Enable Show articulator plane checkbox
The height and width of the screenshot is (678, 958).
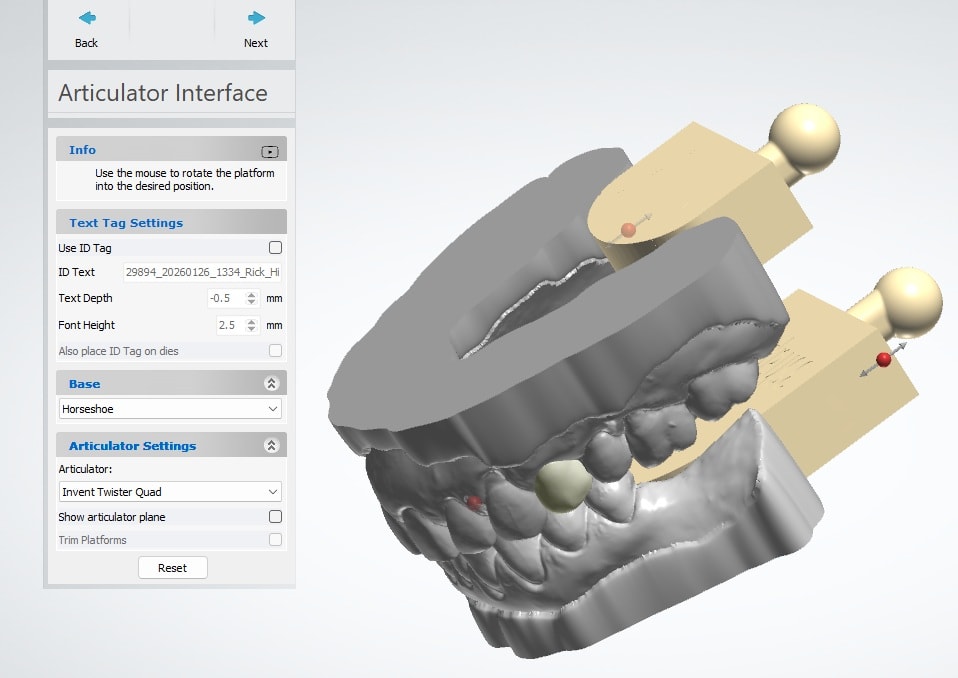[x=276, y=517]
